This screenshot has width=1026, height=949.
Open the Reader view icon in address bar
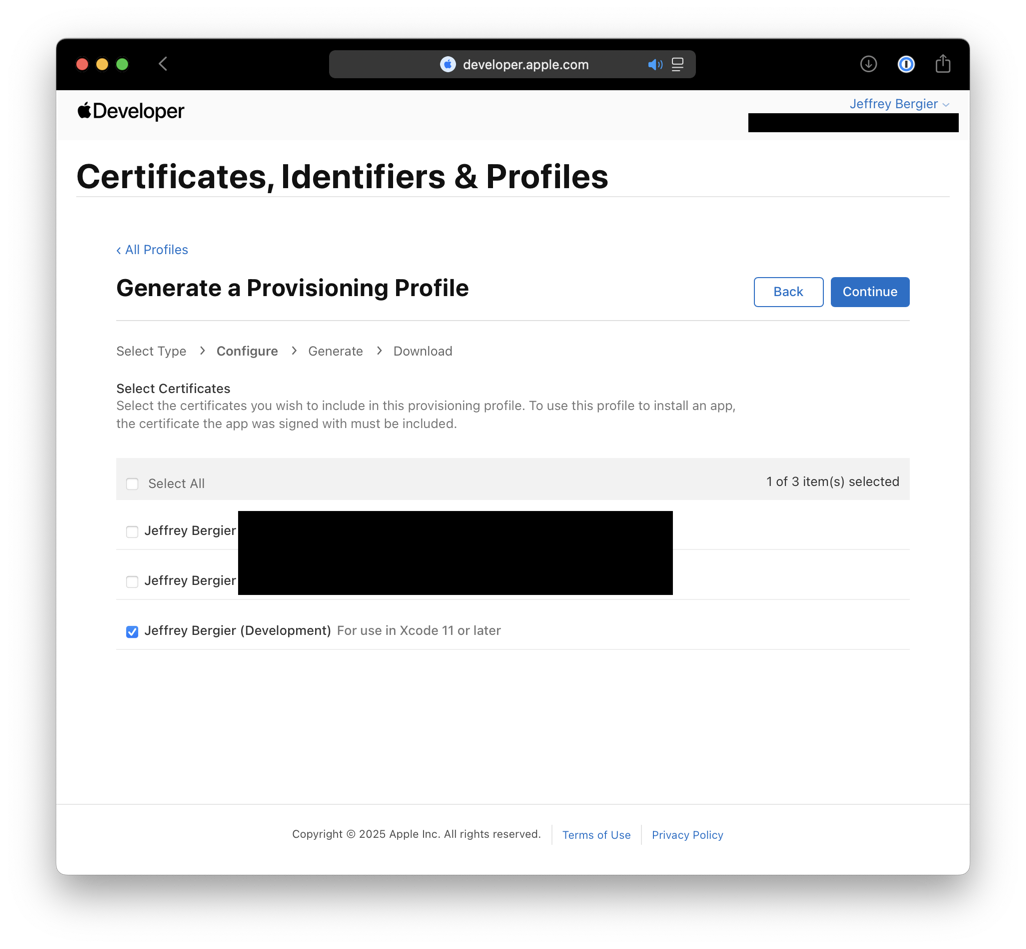click(678, 64)
